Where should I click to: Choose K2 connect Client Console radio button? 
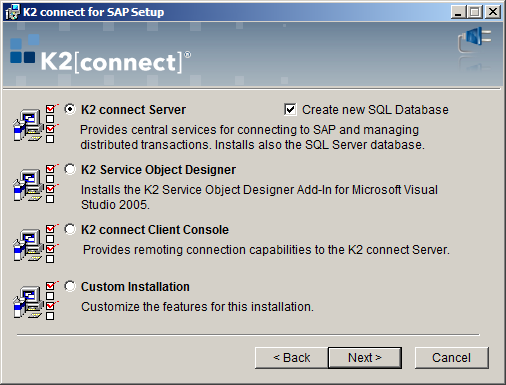70,229
